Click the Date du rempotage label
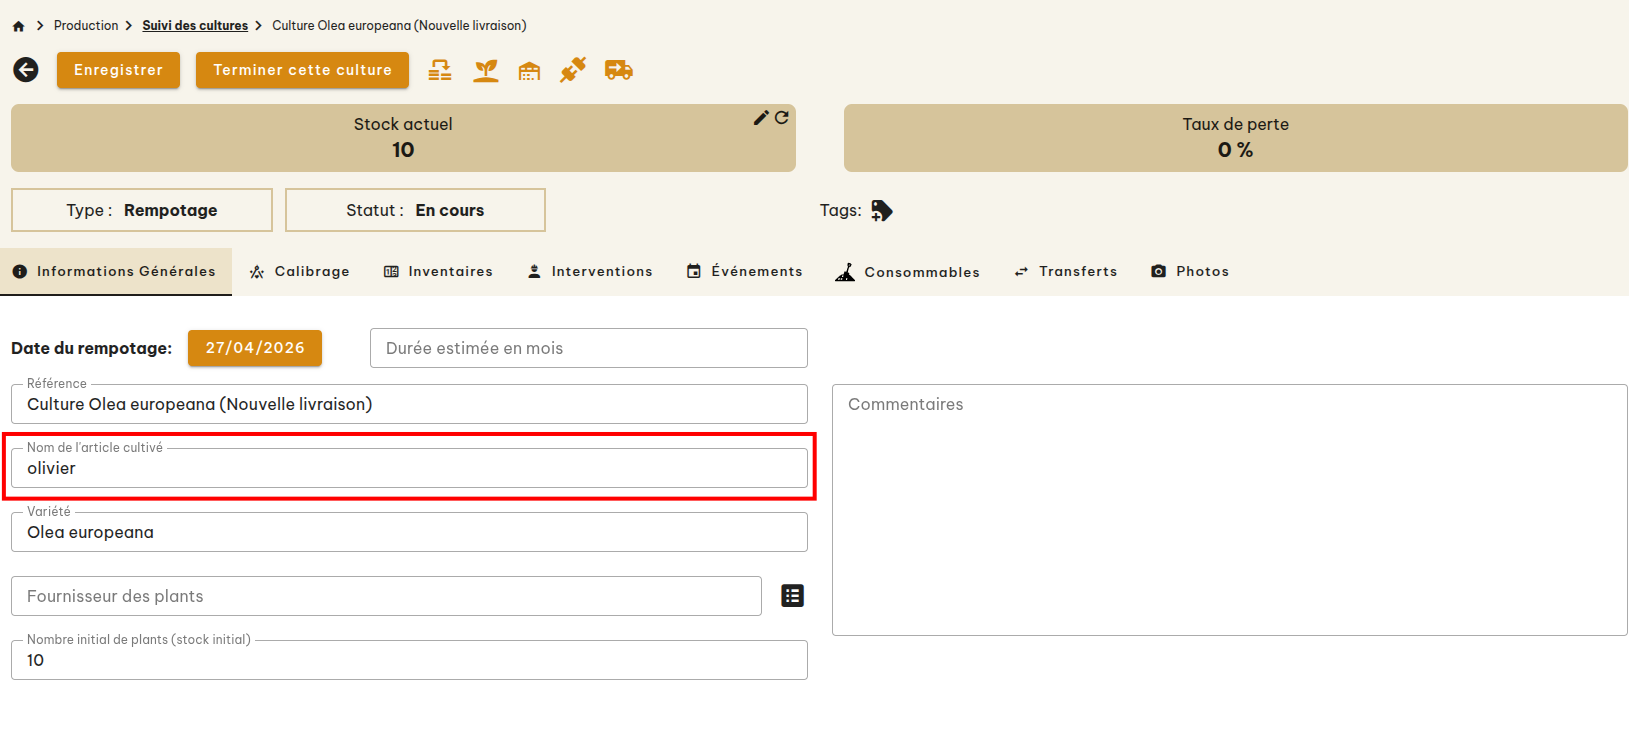Screen dimensions: 1629x746 pos(92,348)
